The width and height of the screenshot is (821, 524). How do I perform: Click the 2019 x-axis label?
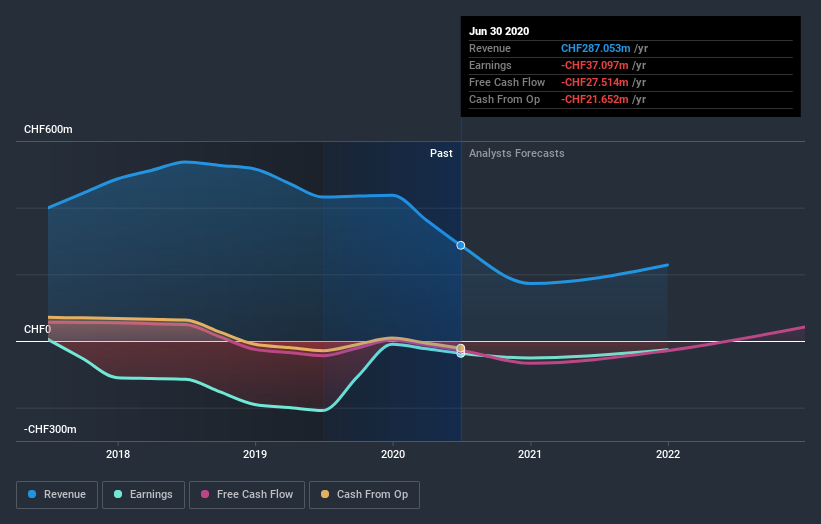[x=255, y=454]
